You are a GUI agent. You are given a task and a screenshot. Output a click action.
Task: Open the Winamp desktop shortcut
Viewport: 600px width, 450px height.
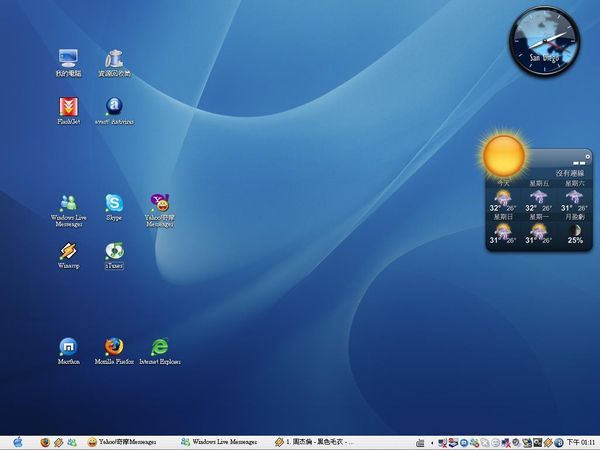[68, 256]
